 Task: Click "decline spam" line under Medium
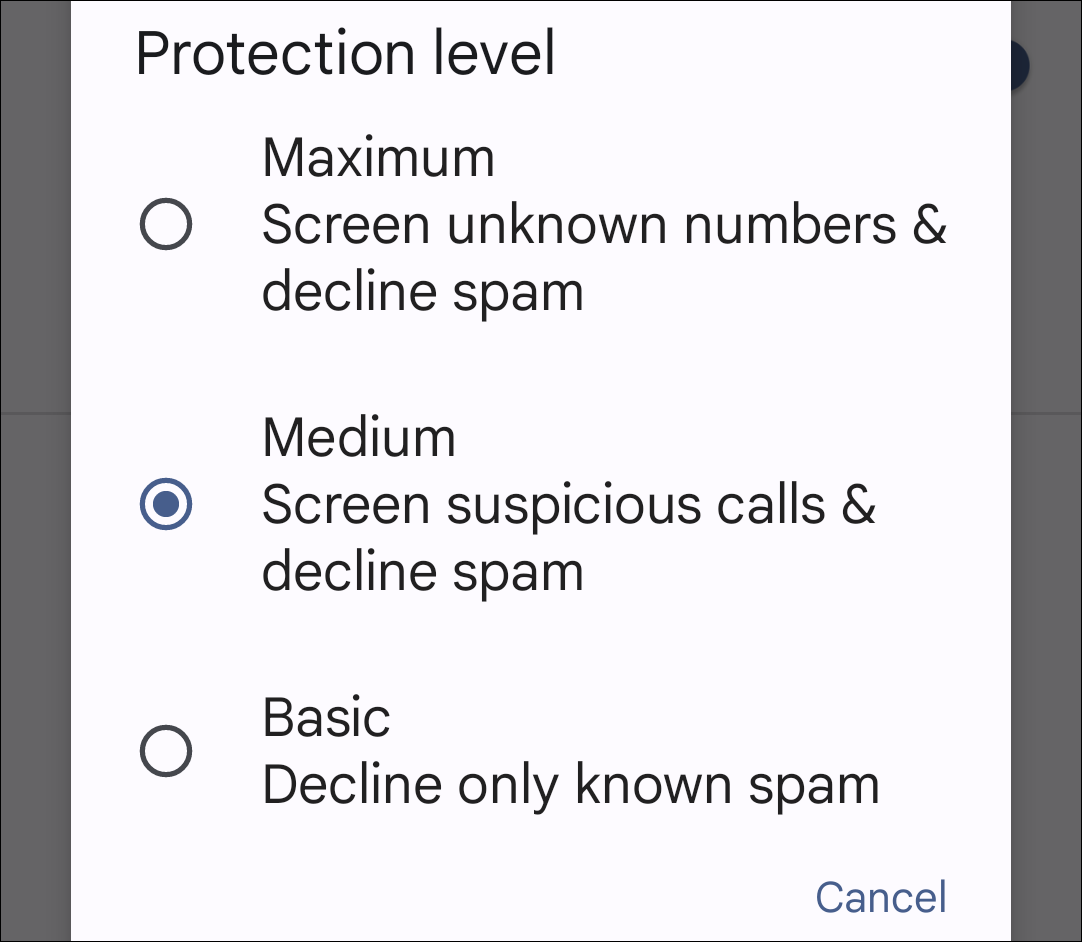tap(422, 572)
